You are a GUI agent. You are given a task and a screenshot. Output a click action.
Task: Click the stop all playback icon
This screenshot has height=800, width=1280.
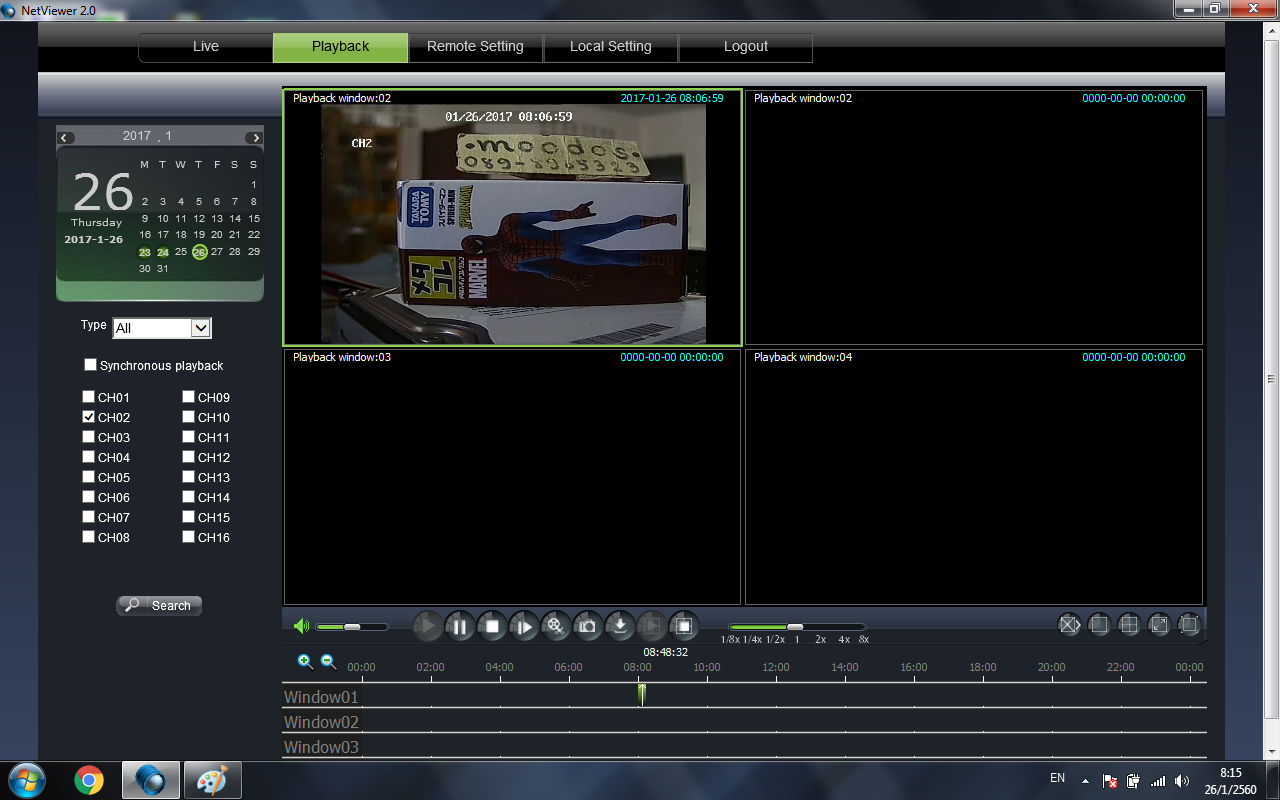coord(684,627)
